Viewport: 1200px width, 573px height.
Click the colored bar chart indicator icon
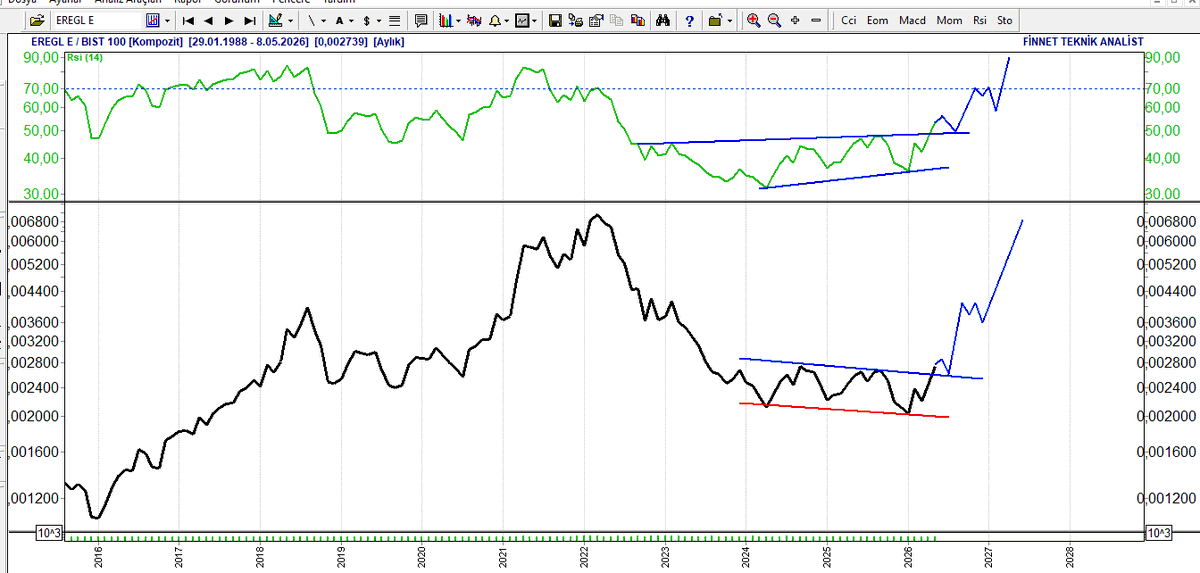pyautogui.click(x=446, y=20)
